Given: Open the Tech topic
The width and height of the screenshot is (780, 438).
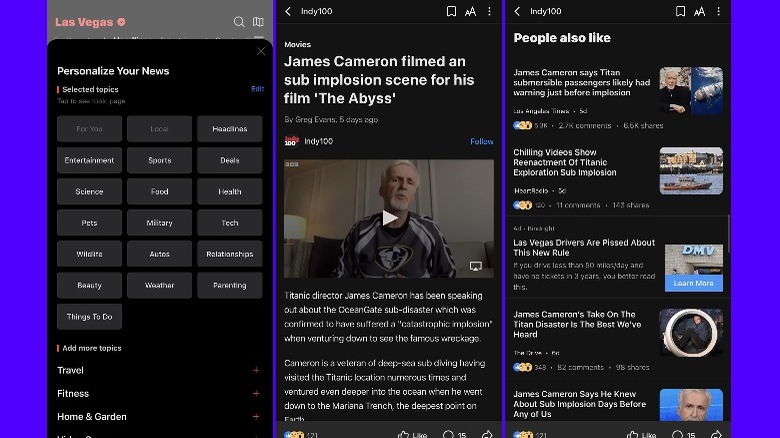Looking at the screenshot, I should (x=229, y=223).
